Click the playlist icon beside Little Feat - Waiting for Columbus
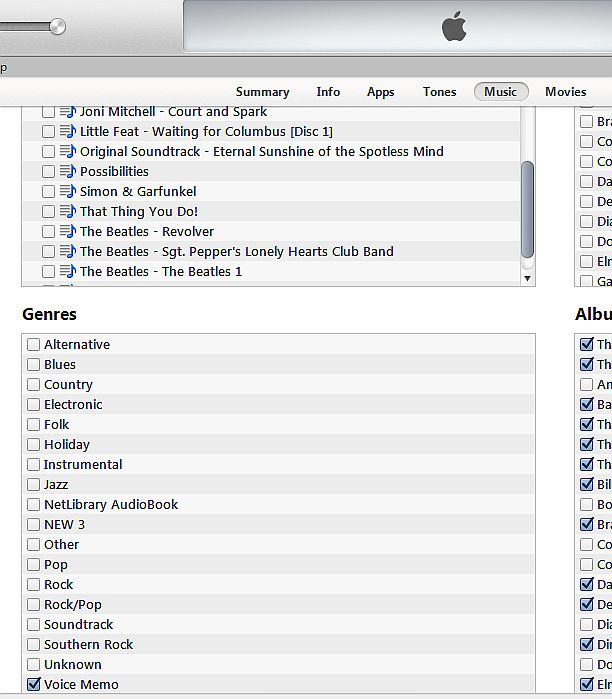The height and width of the screenshot is (699, 612). point(68,131)
